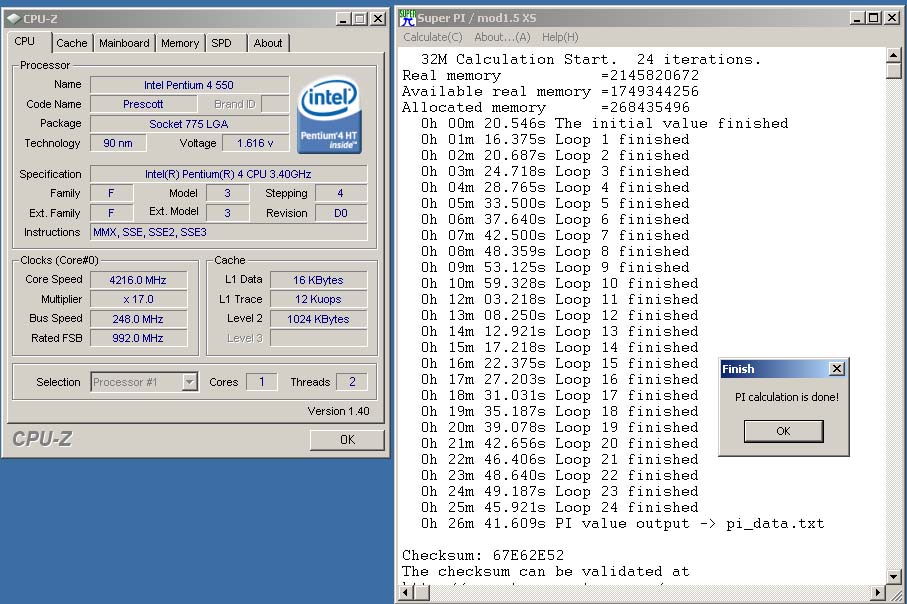Select the CPU tab in CPU-Z
Viewport: 907px width, 604px height.
tap(25, 41)
